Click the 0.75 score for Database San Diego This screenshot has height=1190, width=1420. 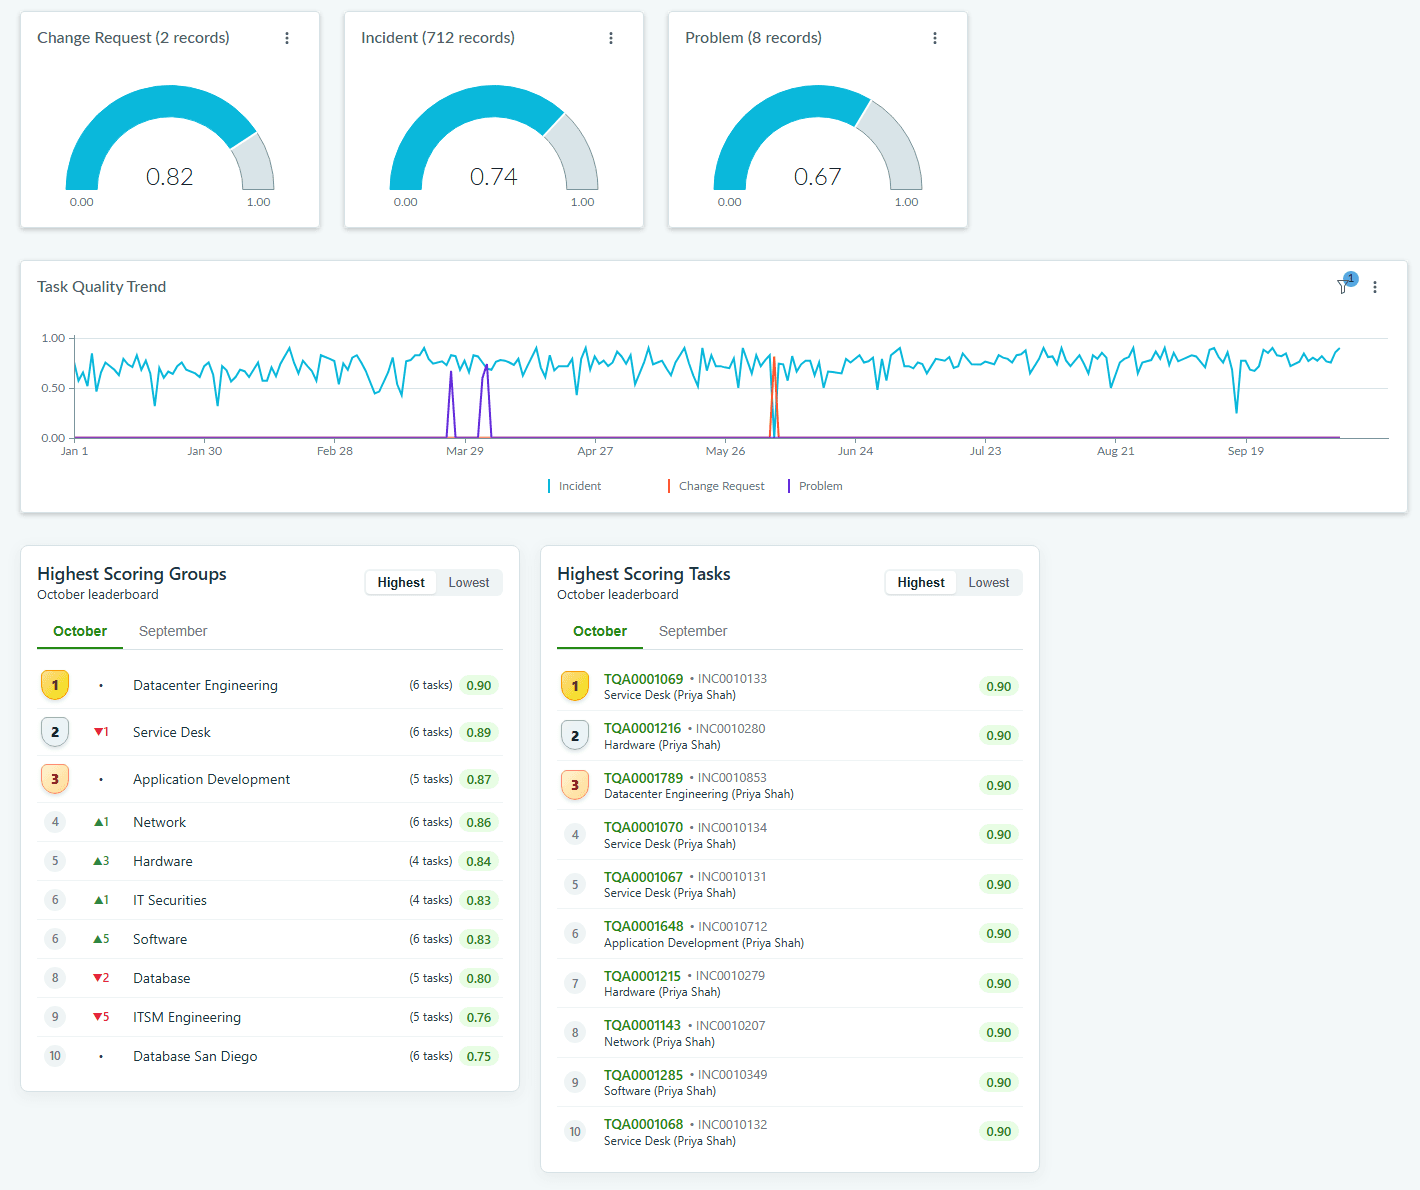point(479,1056)
